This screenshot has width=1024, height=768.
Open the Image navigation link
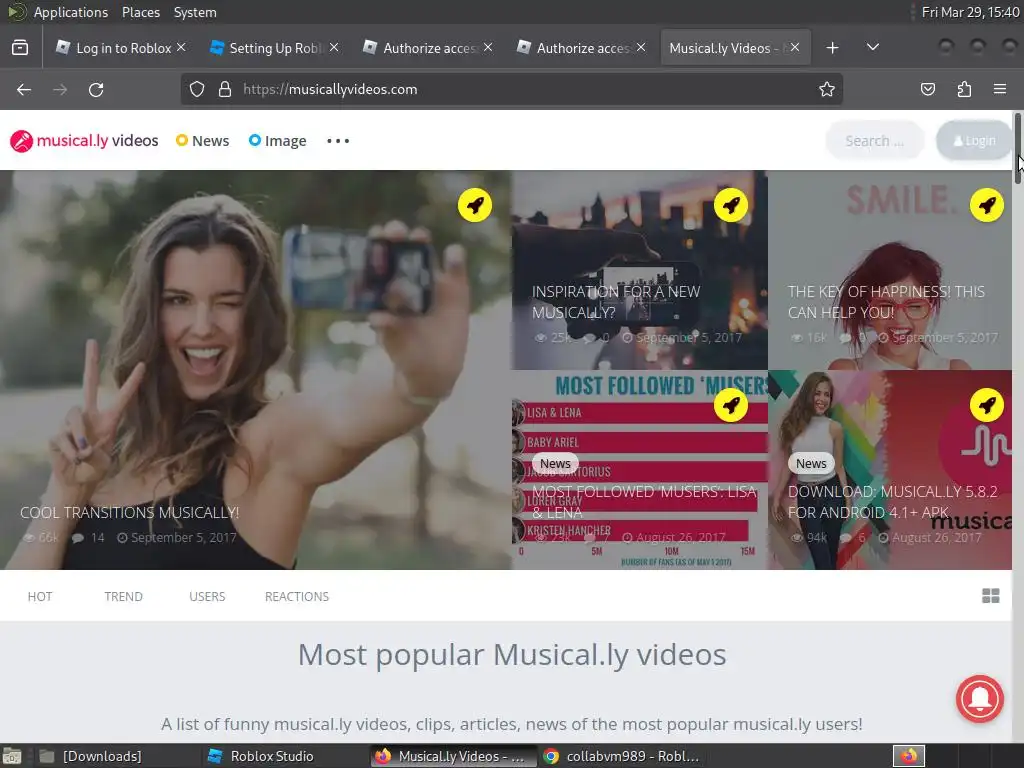tap(278, 141)
